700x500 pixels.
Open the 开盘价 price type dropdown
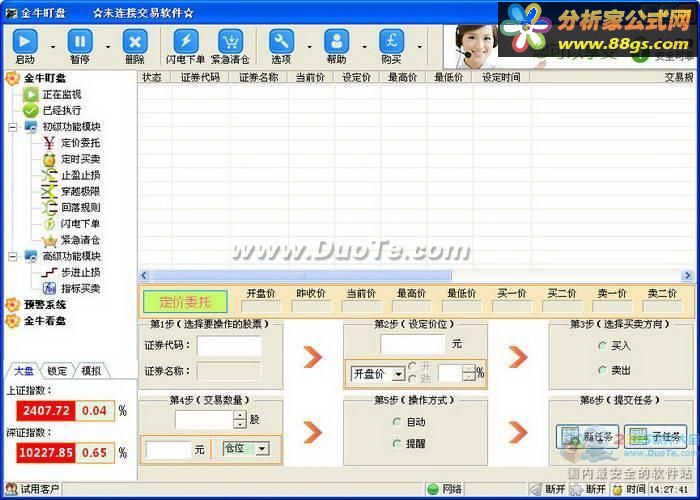[398, 374]
